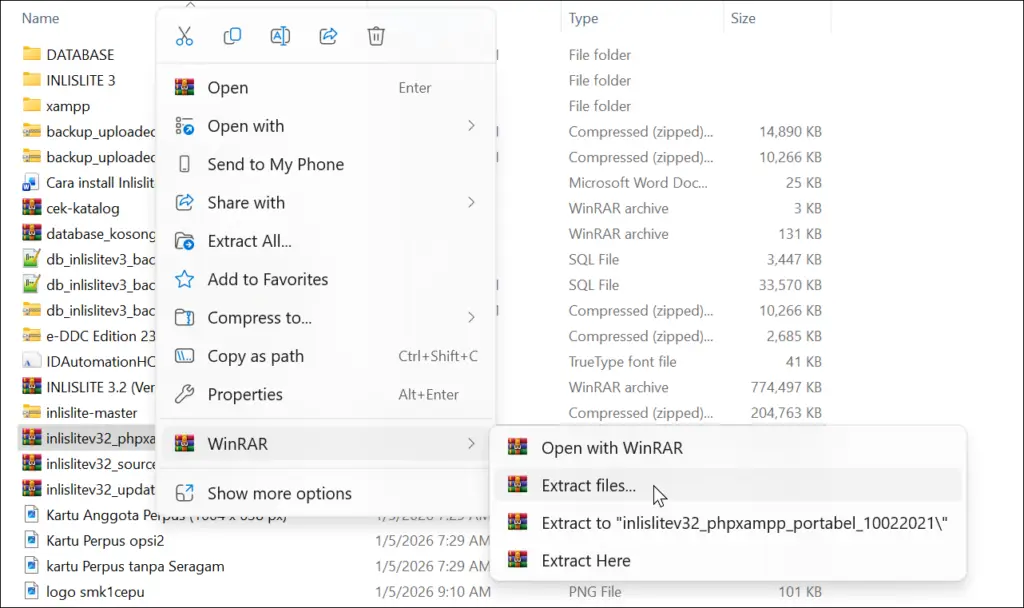Click the Delete trash can icon

pyautogui.click(x=376, y=36)
